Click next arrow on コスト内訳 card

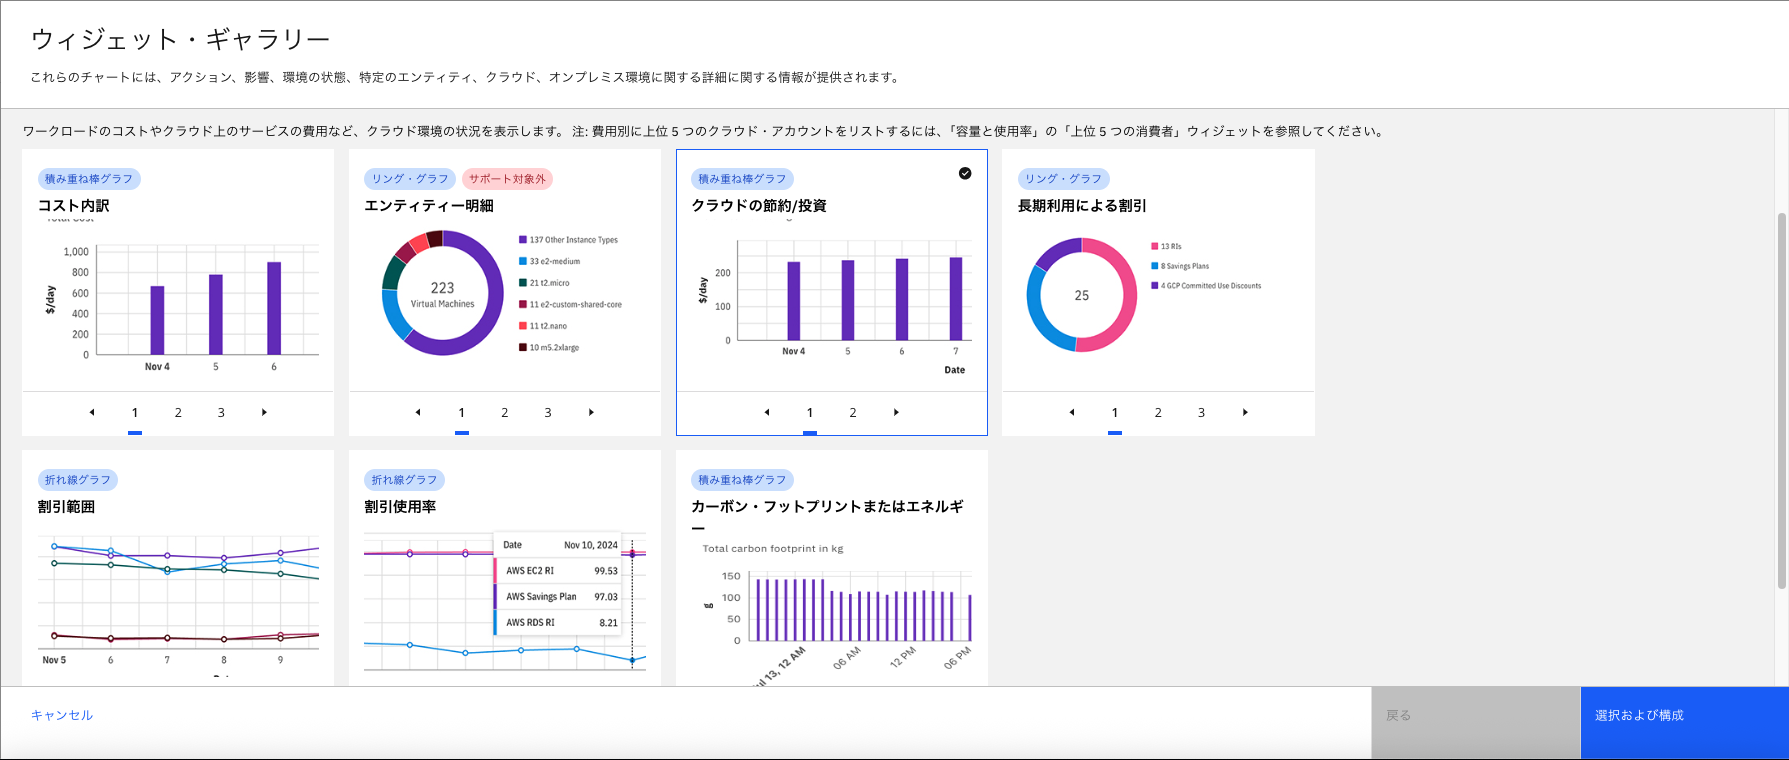pos(264,412)
